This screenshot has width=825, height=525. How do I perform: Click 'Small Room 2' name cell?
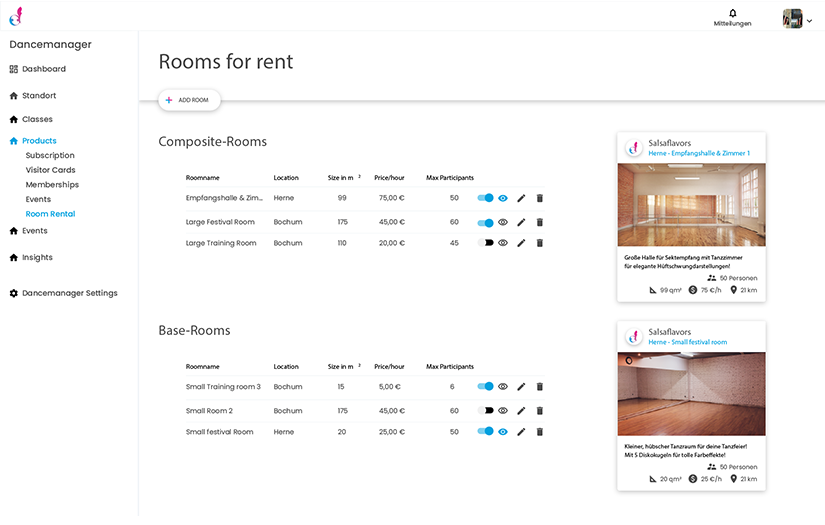(x=209, y=411)
